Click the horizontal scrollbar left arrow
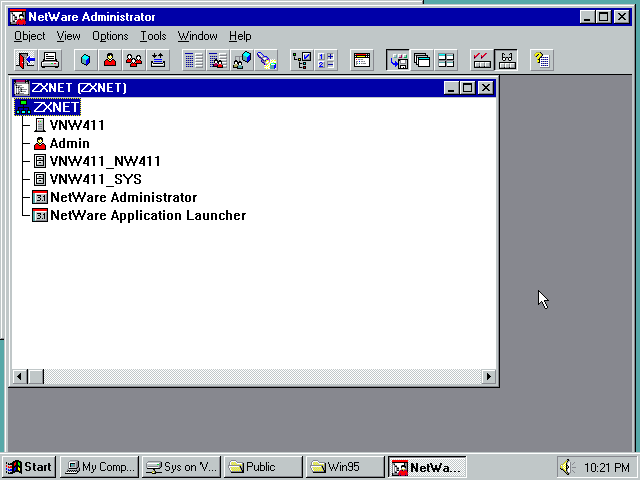The width and height of the screenshot is (640, 480). pyautogui.click(x=20, y=376)
